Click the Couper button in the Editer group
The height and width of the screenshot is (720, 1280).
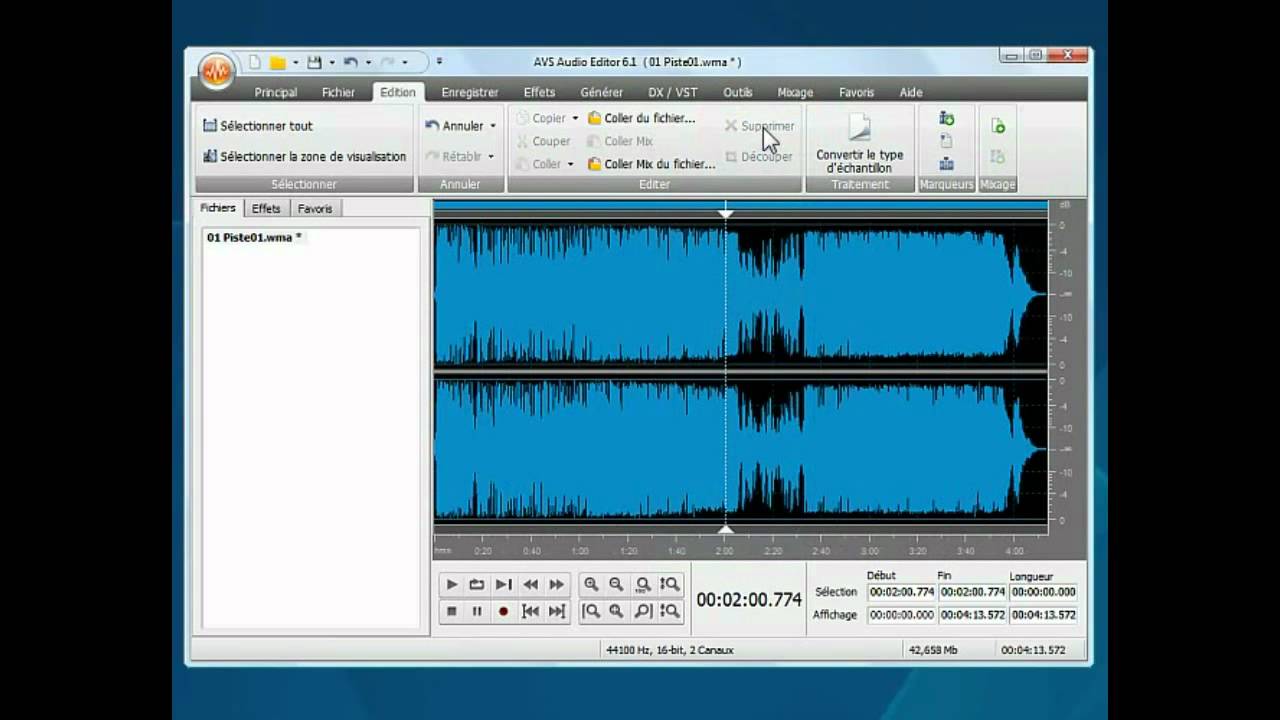point(543,141)
